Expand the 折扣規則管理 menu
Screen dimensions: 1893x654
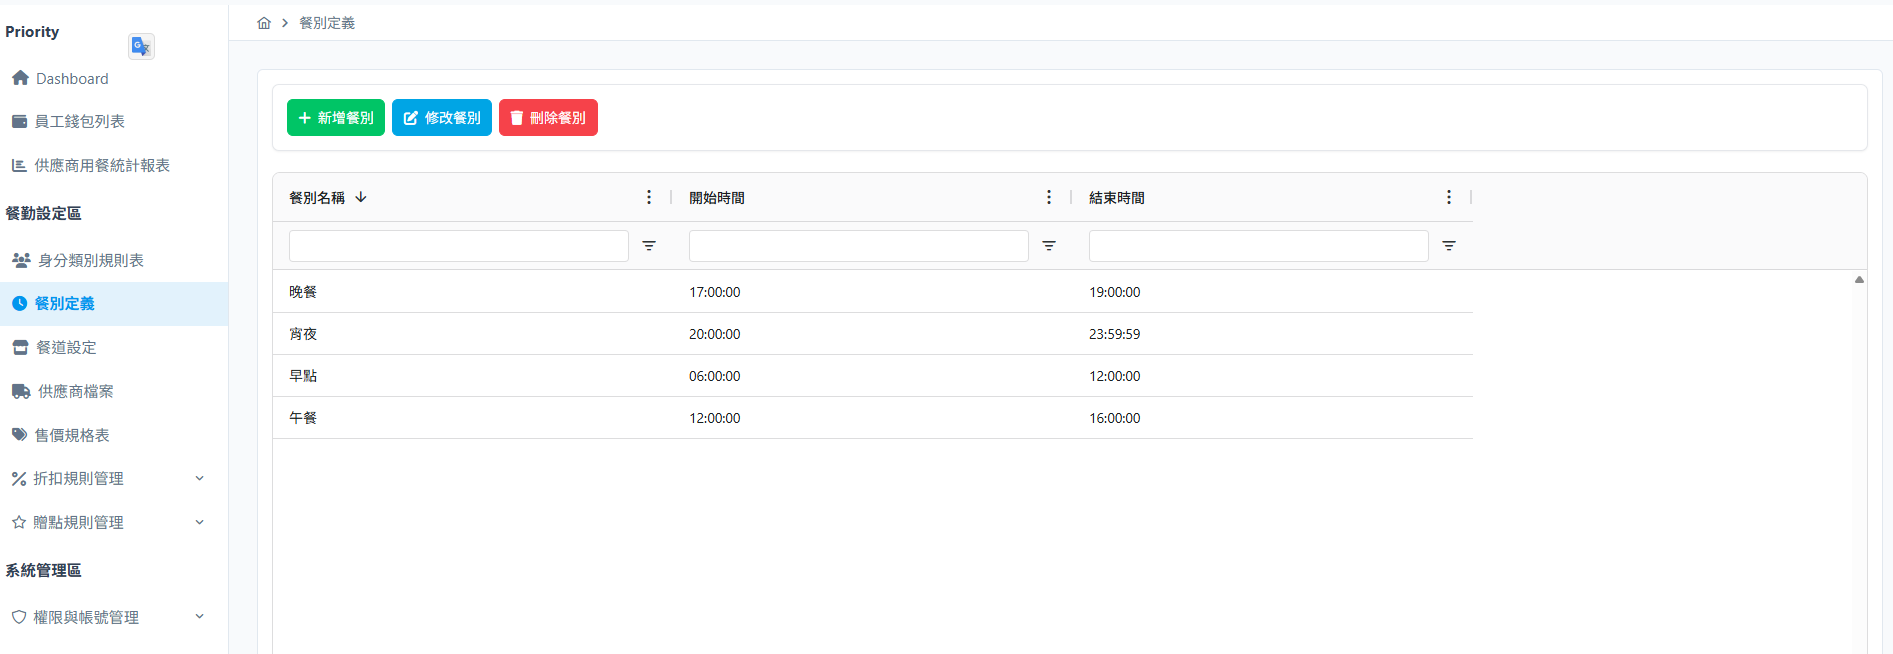point(200,478)
